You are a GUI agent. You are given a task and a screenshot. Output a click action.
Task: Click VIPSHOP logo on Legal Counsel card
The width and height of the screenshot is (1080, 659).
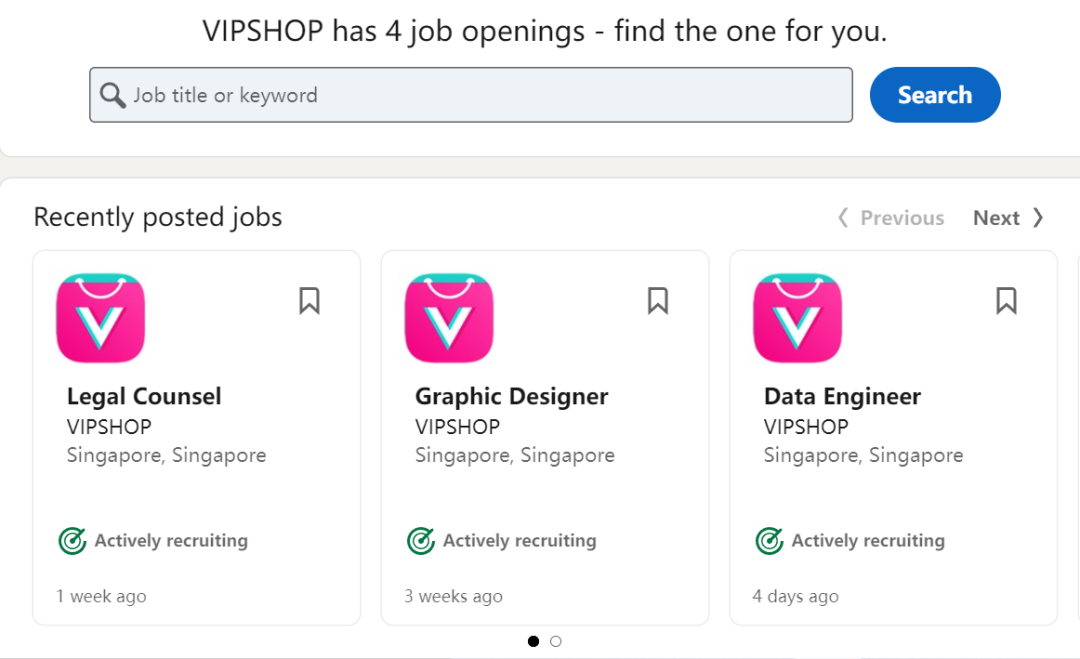101,318
